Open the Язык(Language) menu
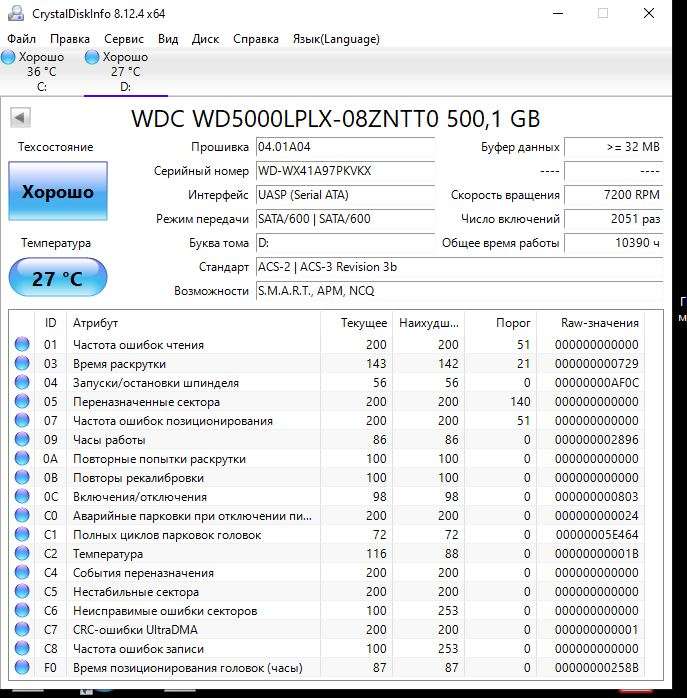This screenshot has width=687, height=698. click(336, 39)
